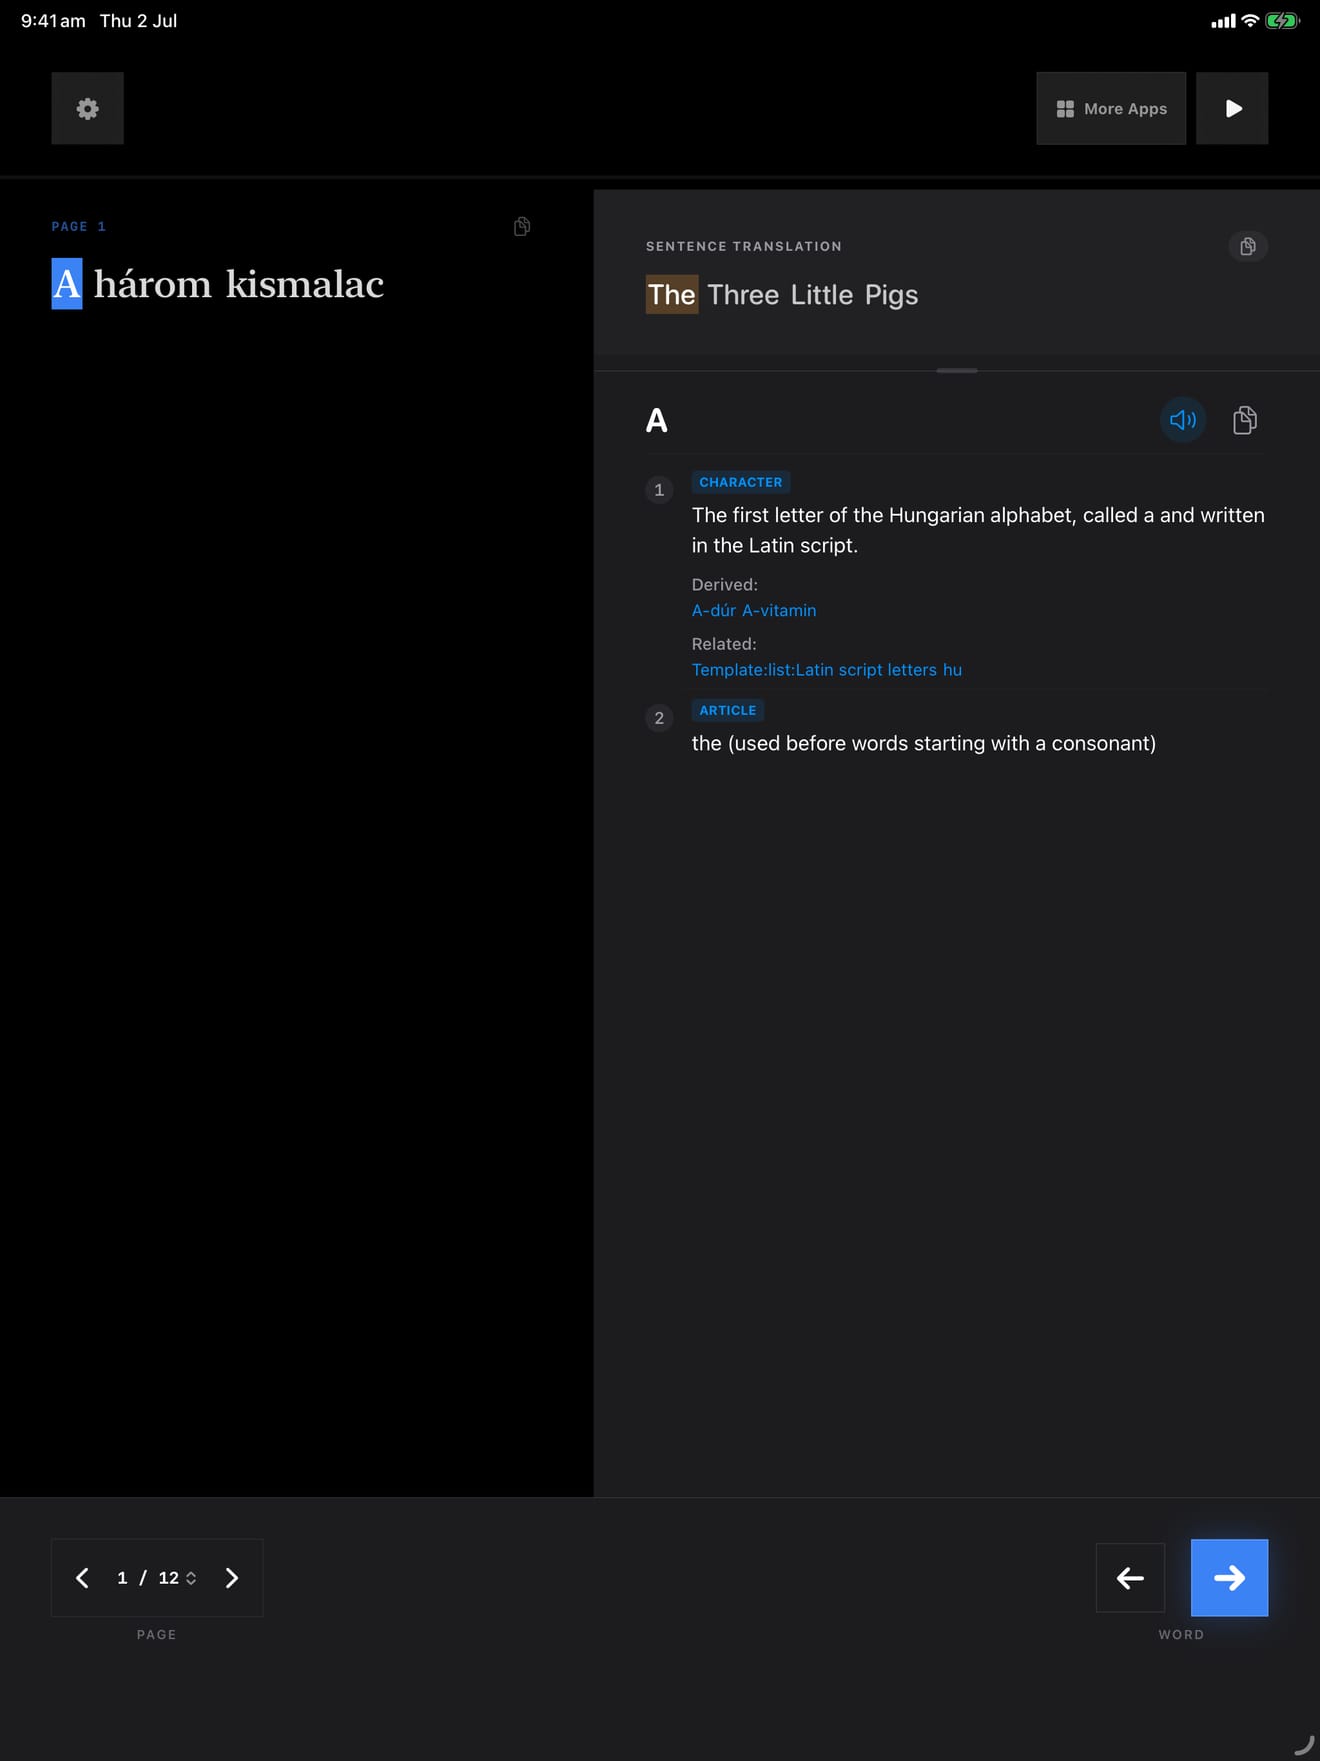Open the derived term A-dúr
Viewport: 1320px width, 1761px height.
coord(714,610)
